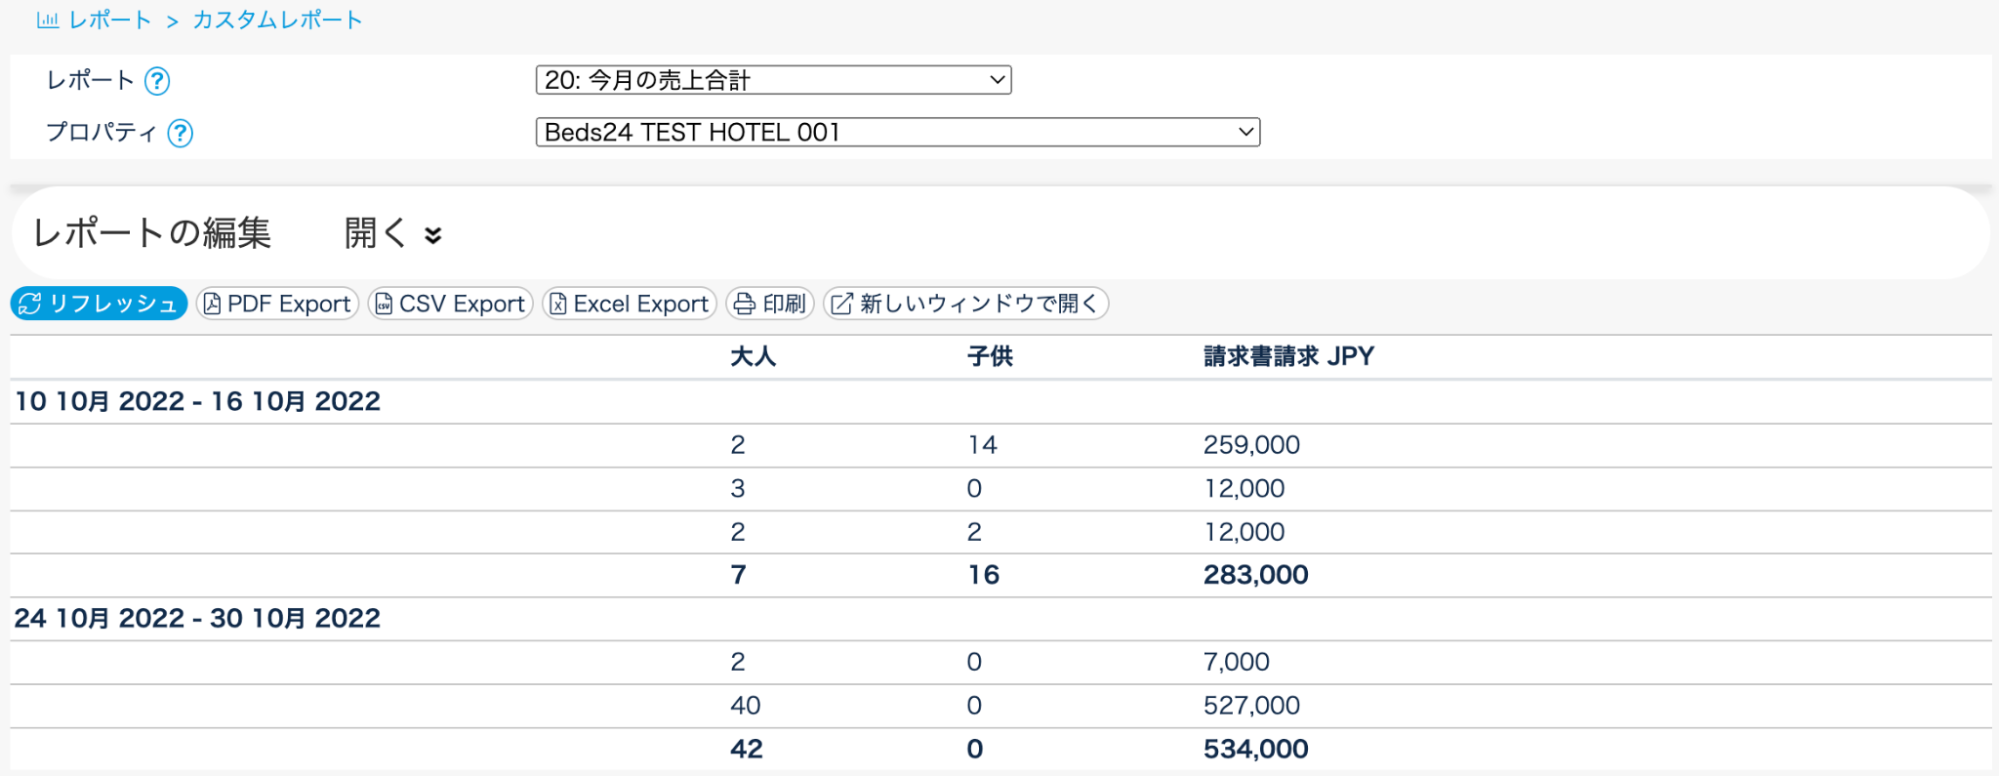Go to レポート in the breadcrumb
Screen dimensions: 1999x776
[x=110, y=21]
